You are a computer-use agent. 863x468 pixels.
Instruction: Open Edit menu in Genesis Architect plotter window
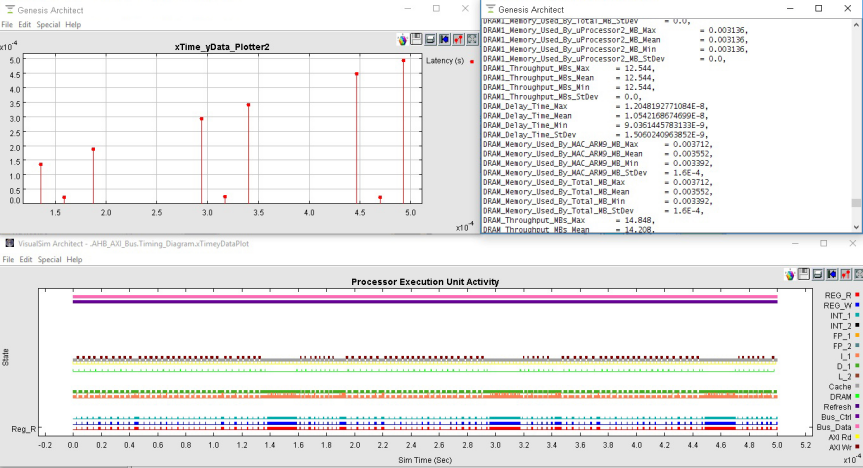[24, 25]
